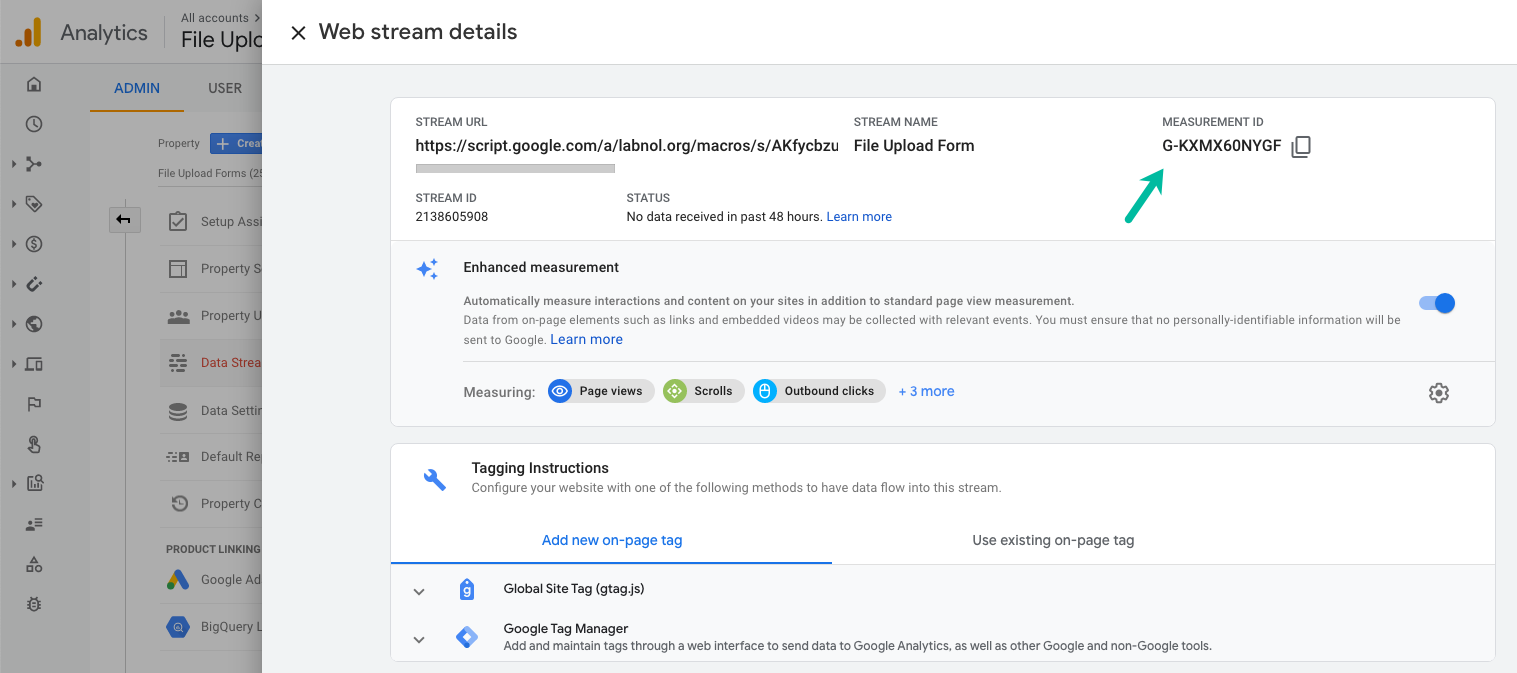This screenshot has height=673, width=1517.
Task: Click the Data Settings database icon
Action: pos(178,410)
